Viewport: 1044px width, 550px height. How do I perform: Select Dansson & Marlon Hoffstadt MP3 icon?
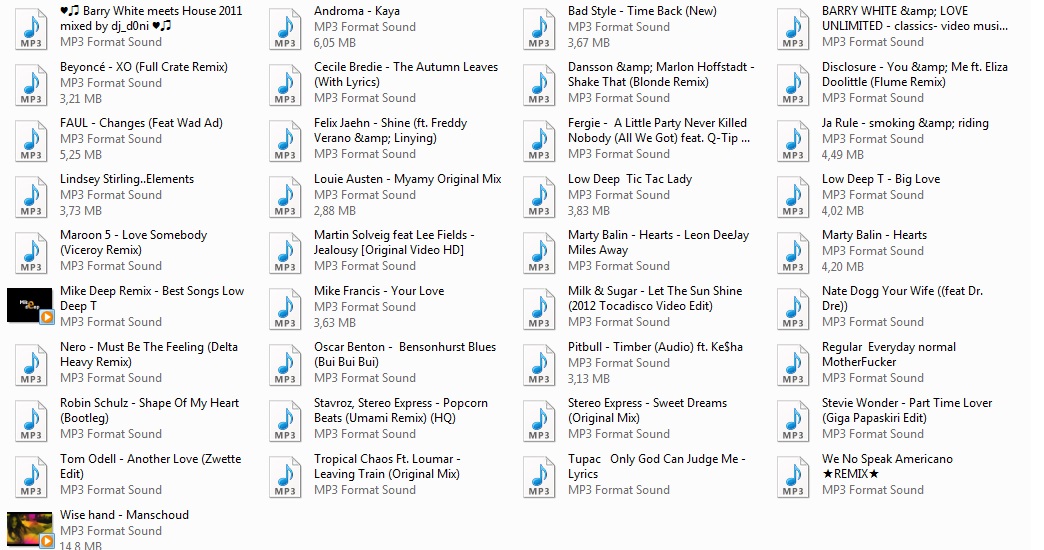539,85
